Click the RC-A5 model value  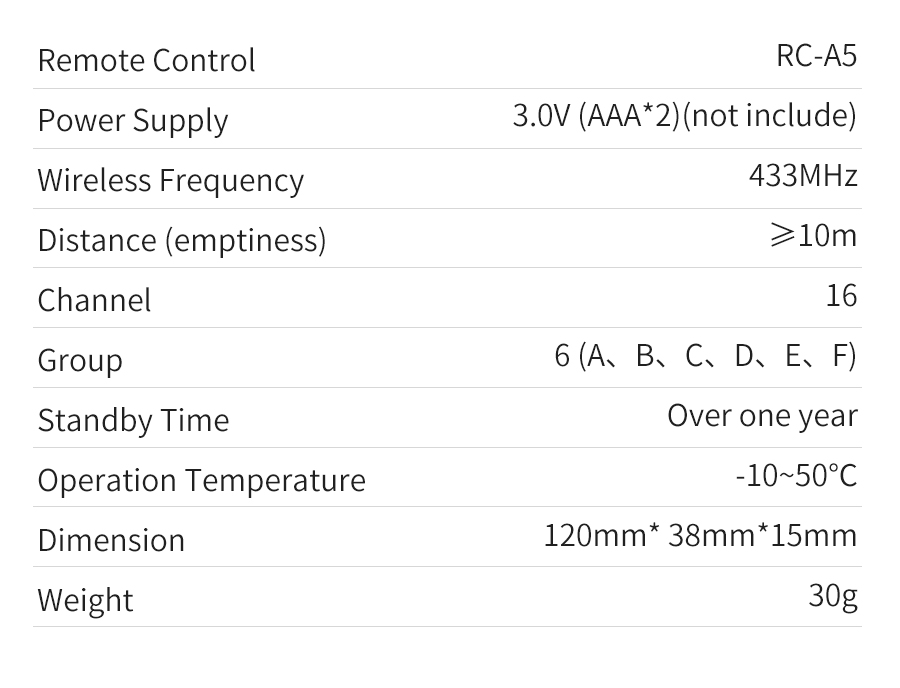pyautogui.click(x=816, y=56)
